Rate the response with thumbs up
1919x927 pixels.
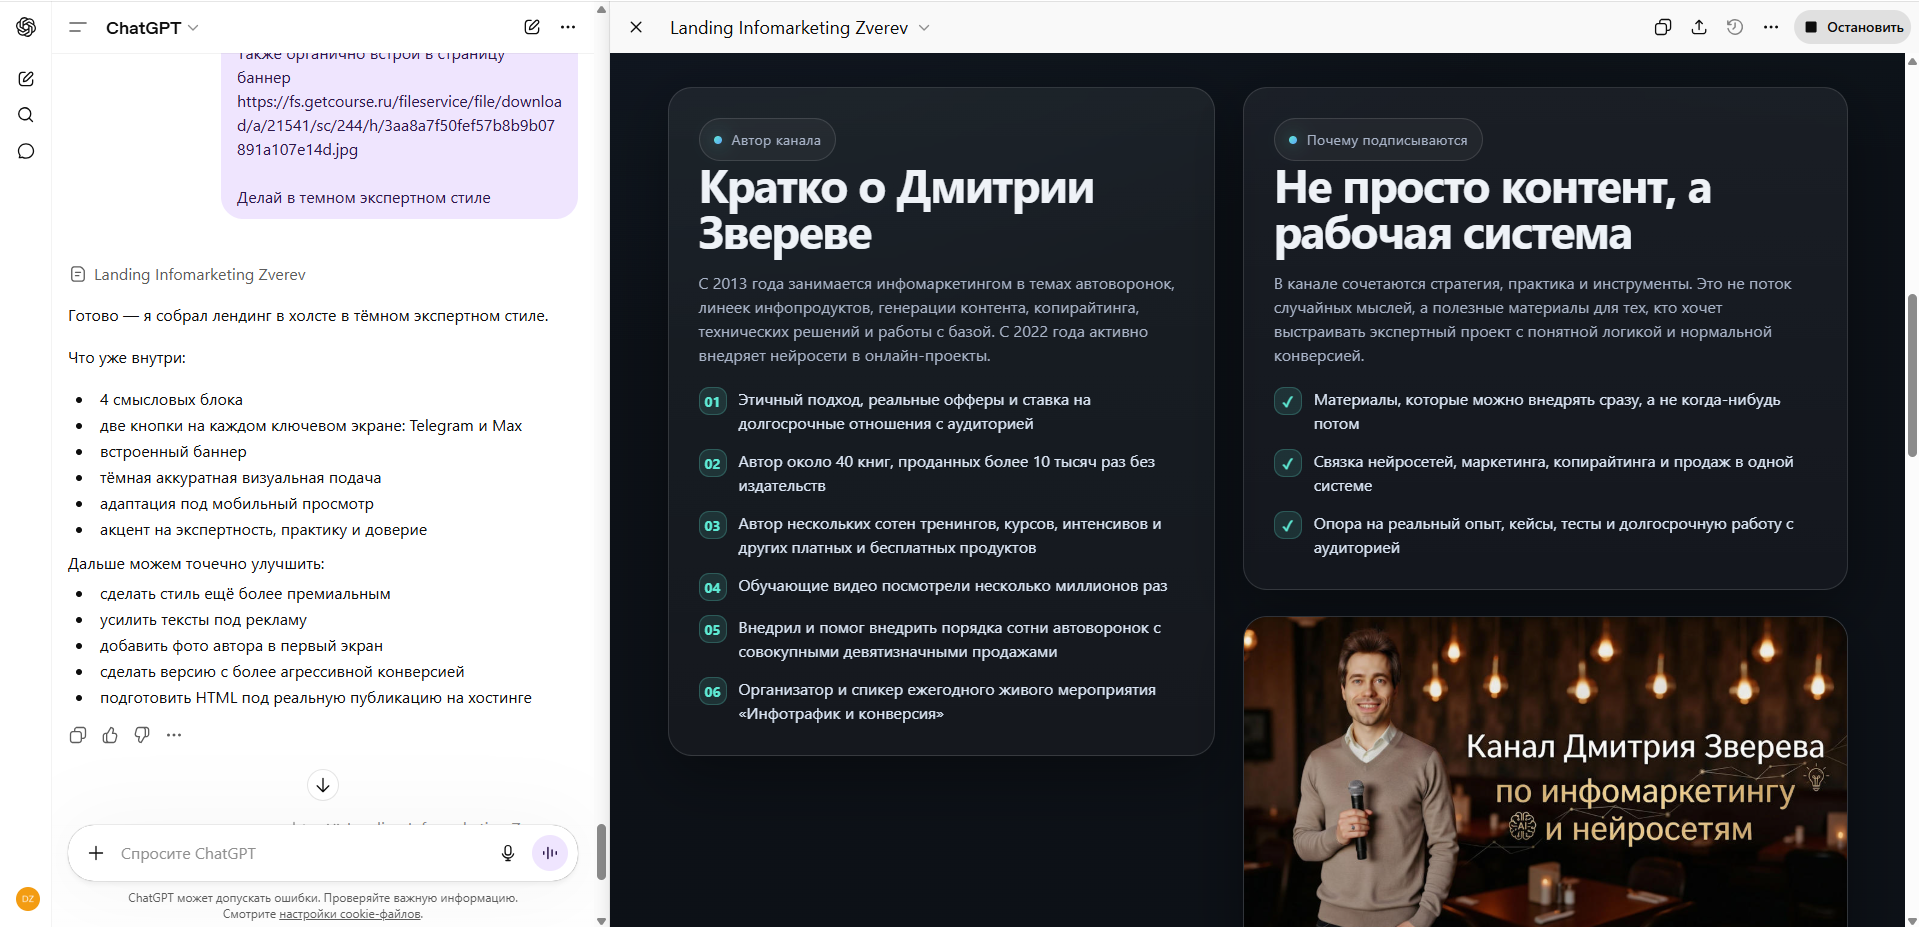tap(109, 735)
